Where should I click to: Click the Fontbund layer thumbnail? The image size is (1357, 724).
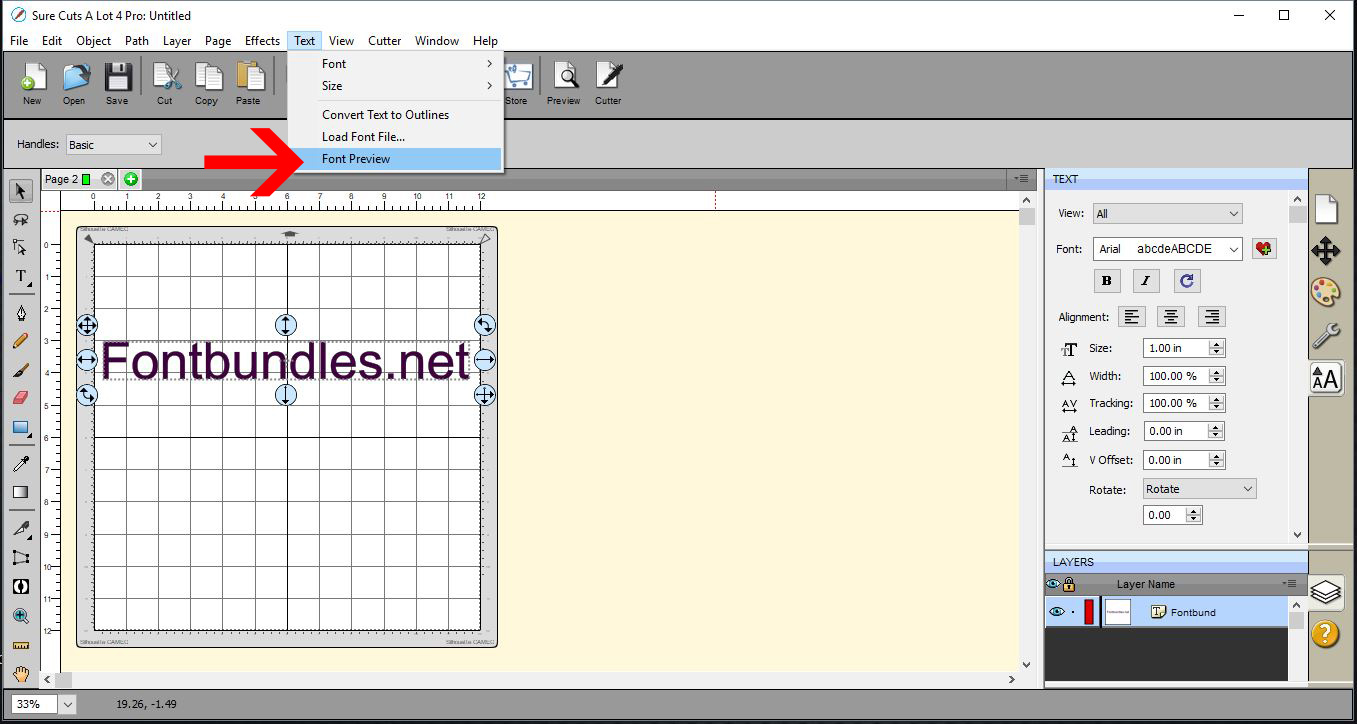click(1118, 612)
